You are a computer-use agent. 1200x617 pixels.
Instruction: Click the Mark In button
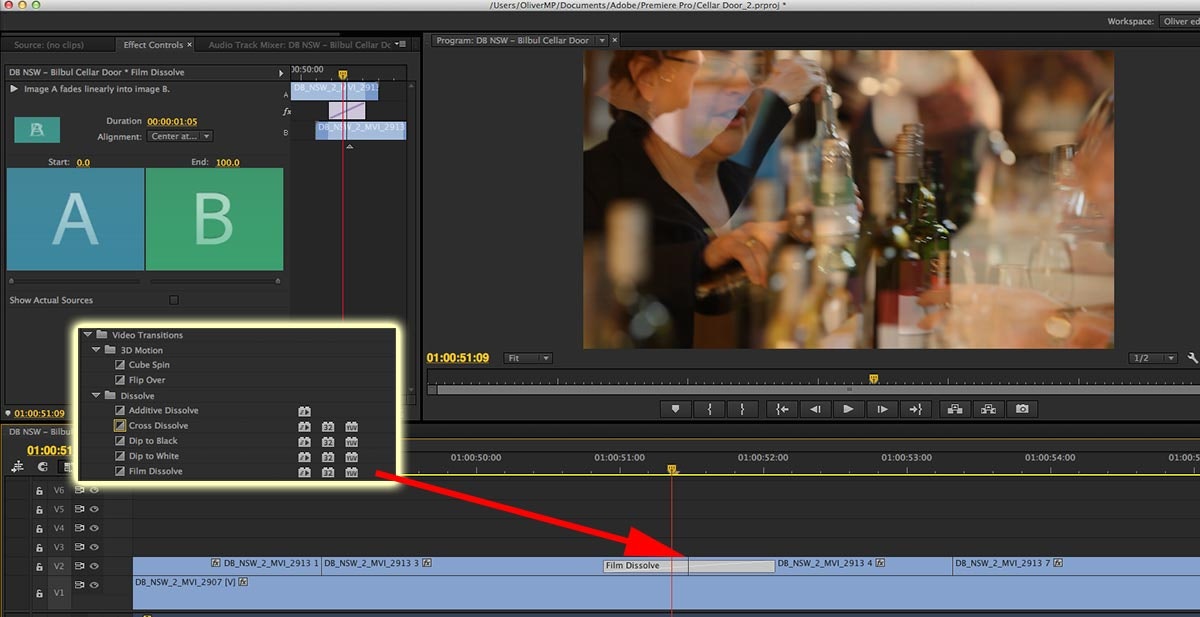pos(709,409)
